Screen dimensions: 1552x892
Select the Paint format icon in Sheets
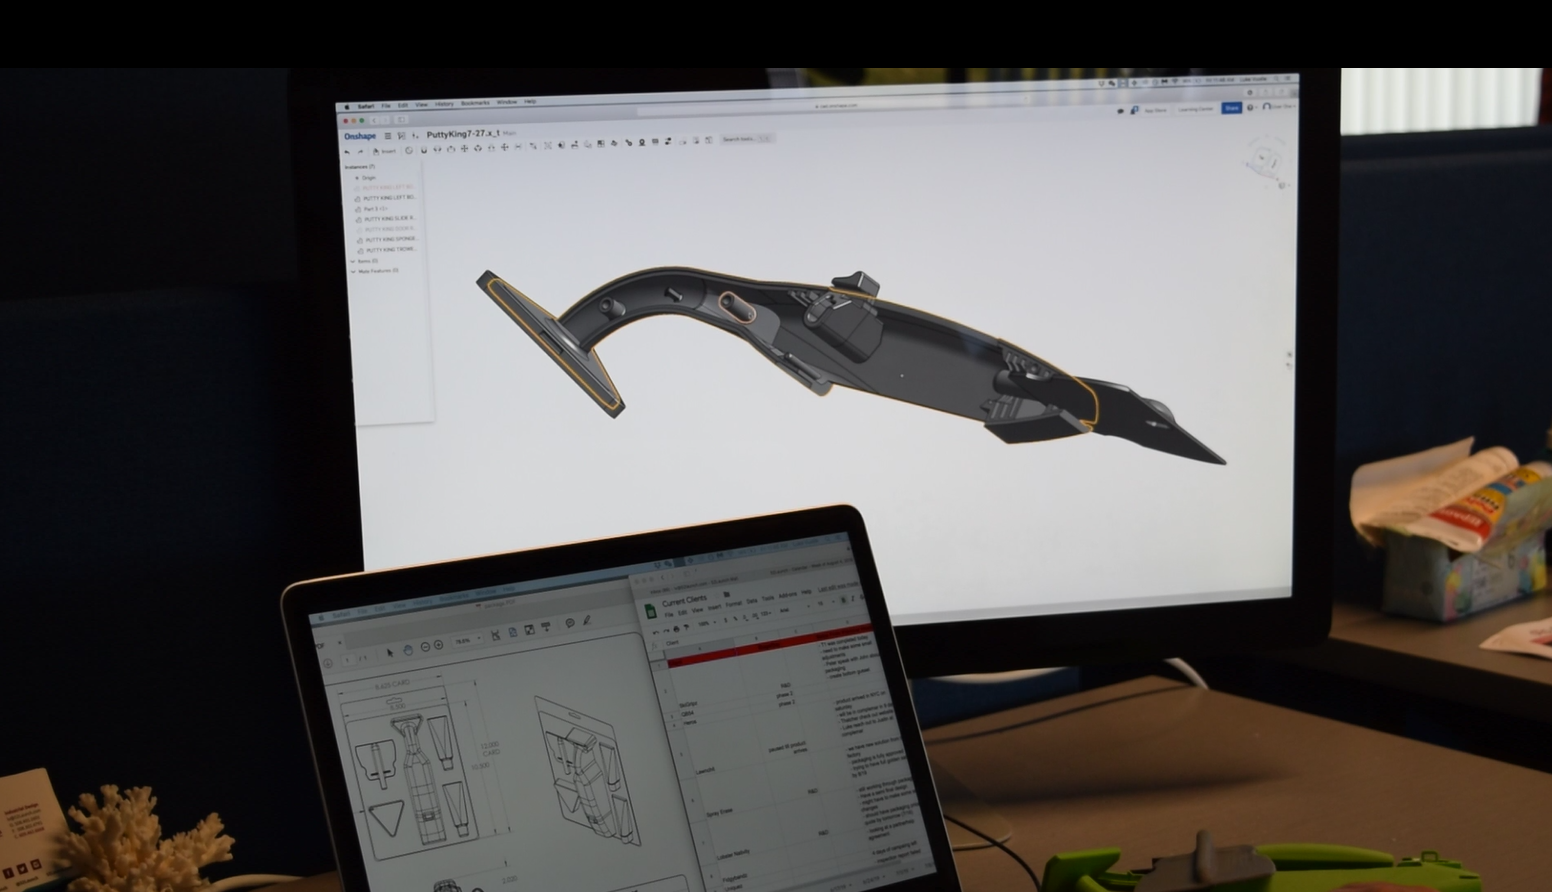(x=687, y=628)
